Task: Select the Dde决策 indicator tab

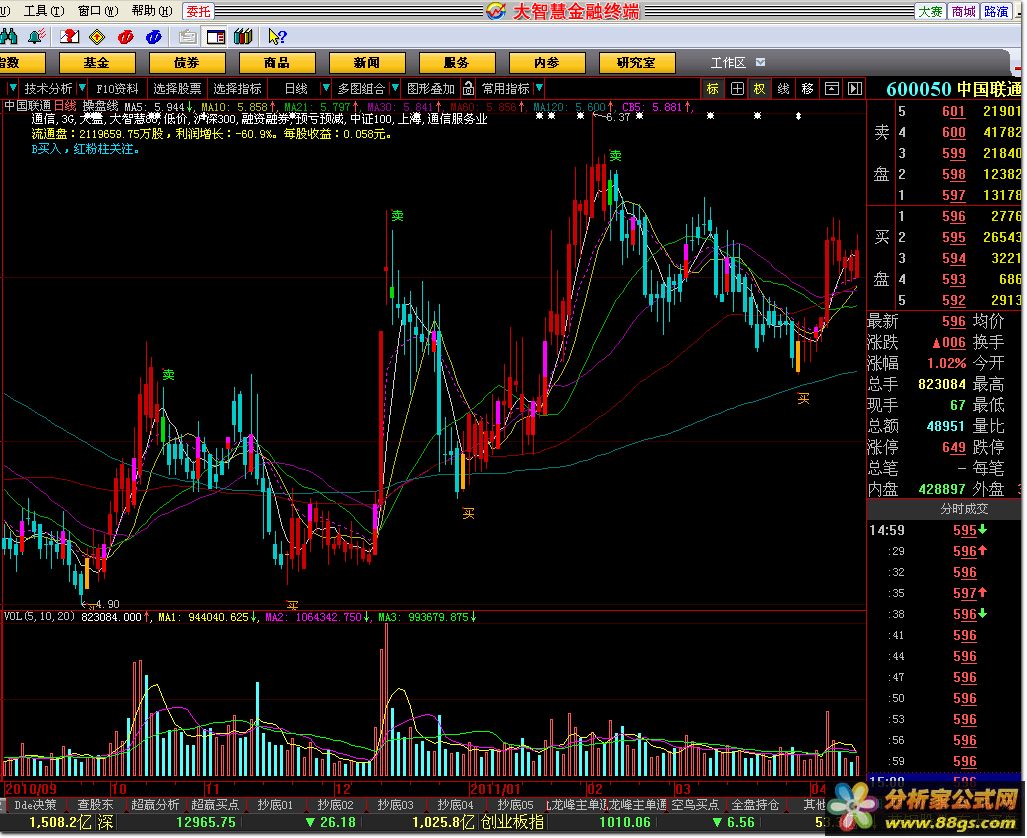Action: pyautogui.click(x=36, y=805)
